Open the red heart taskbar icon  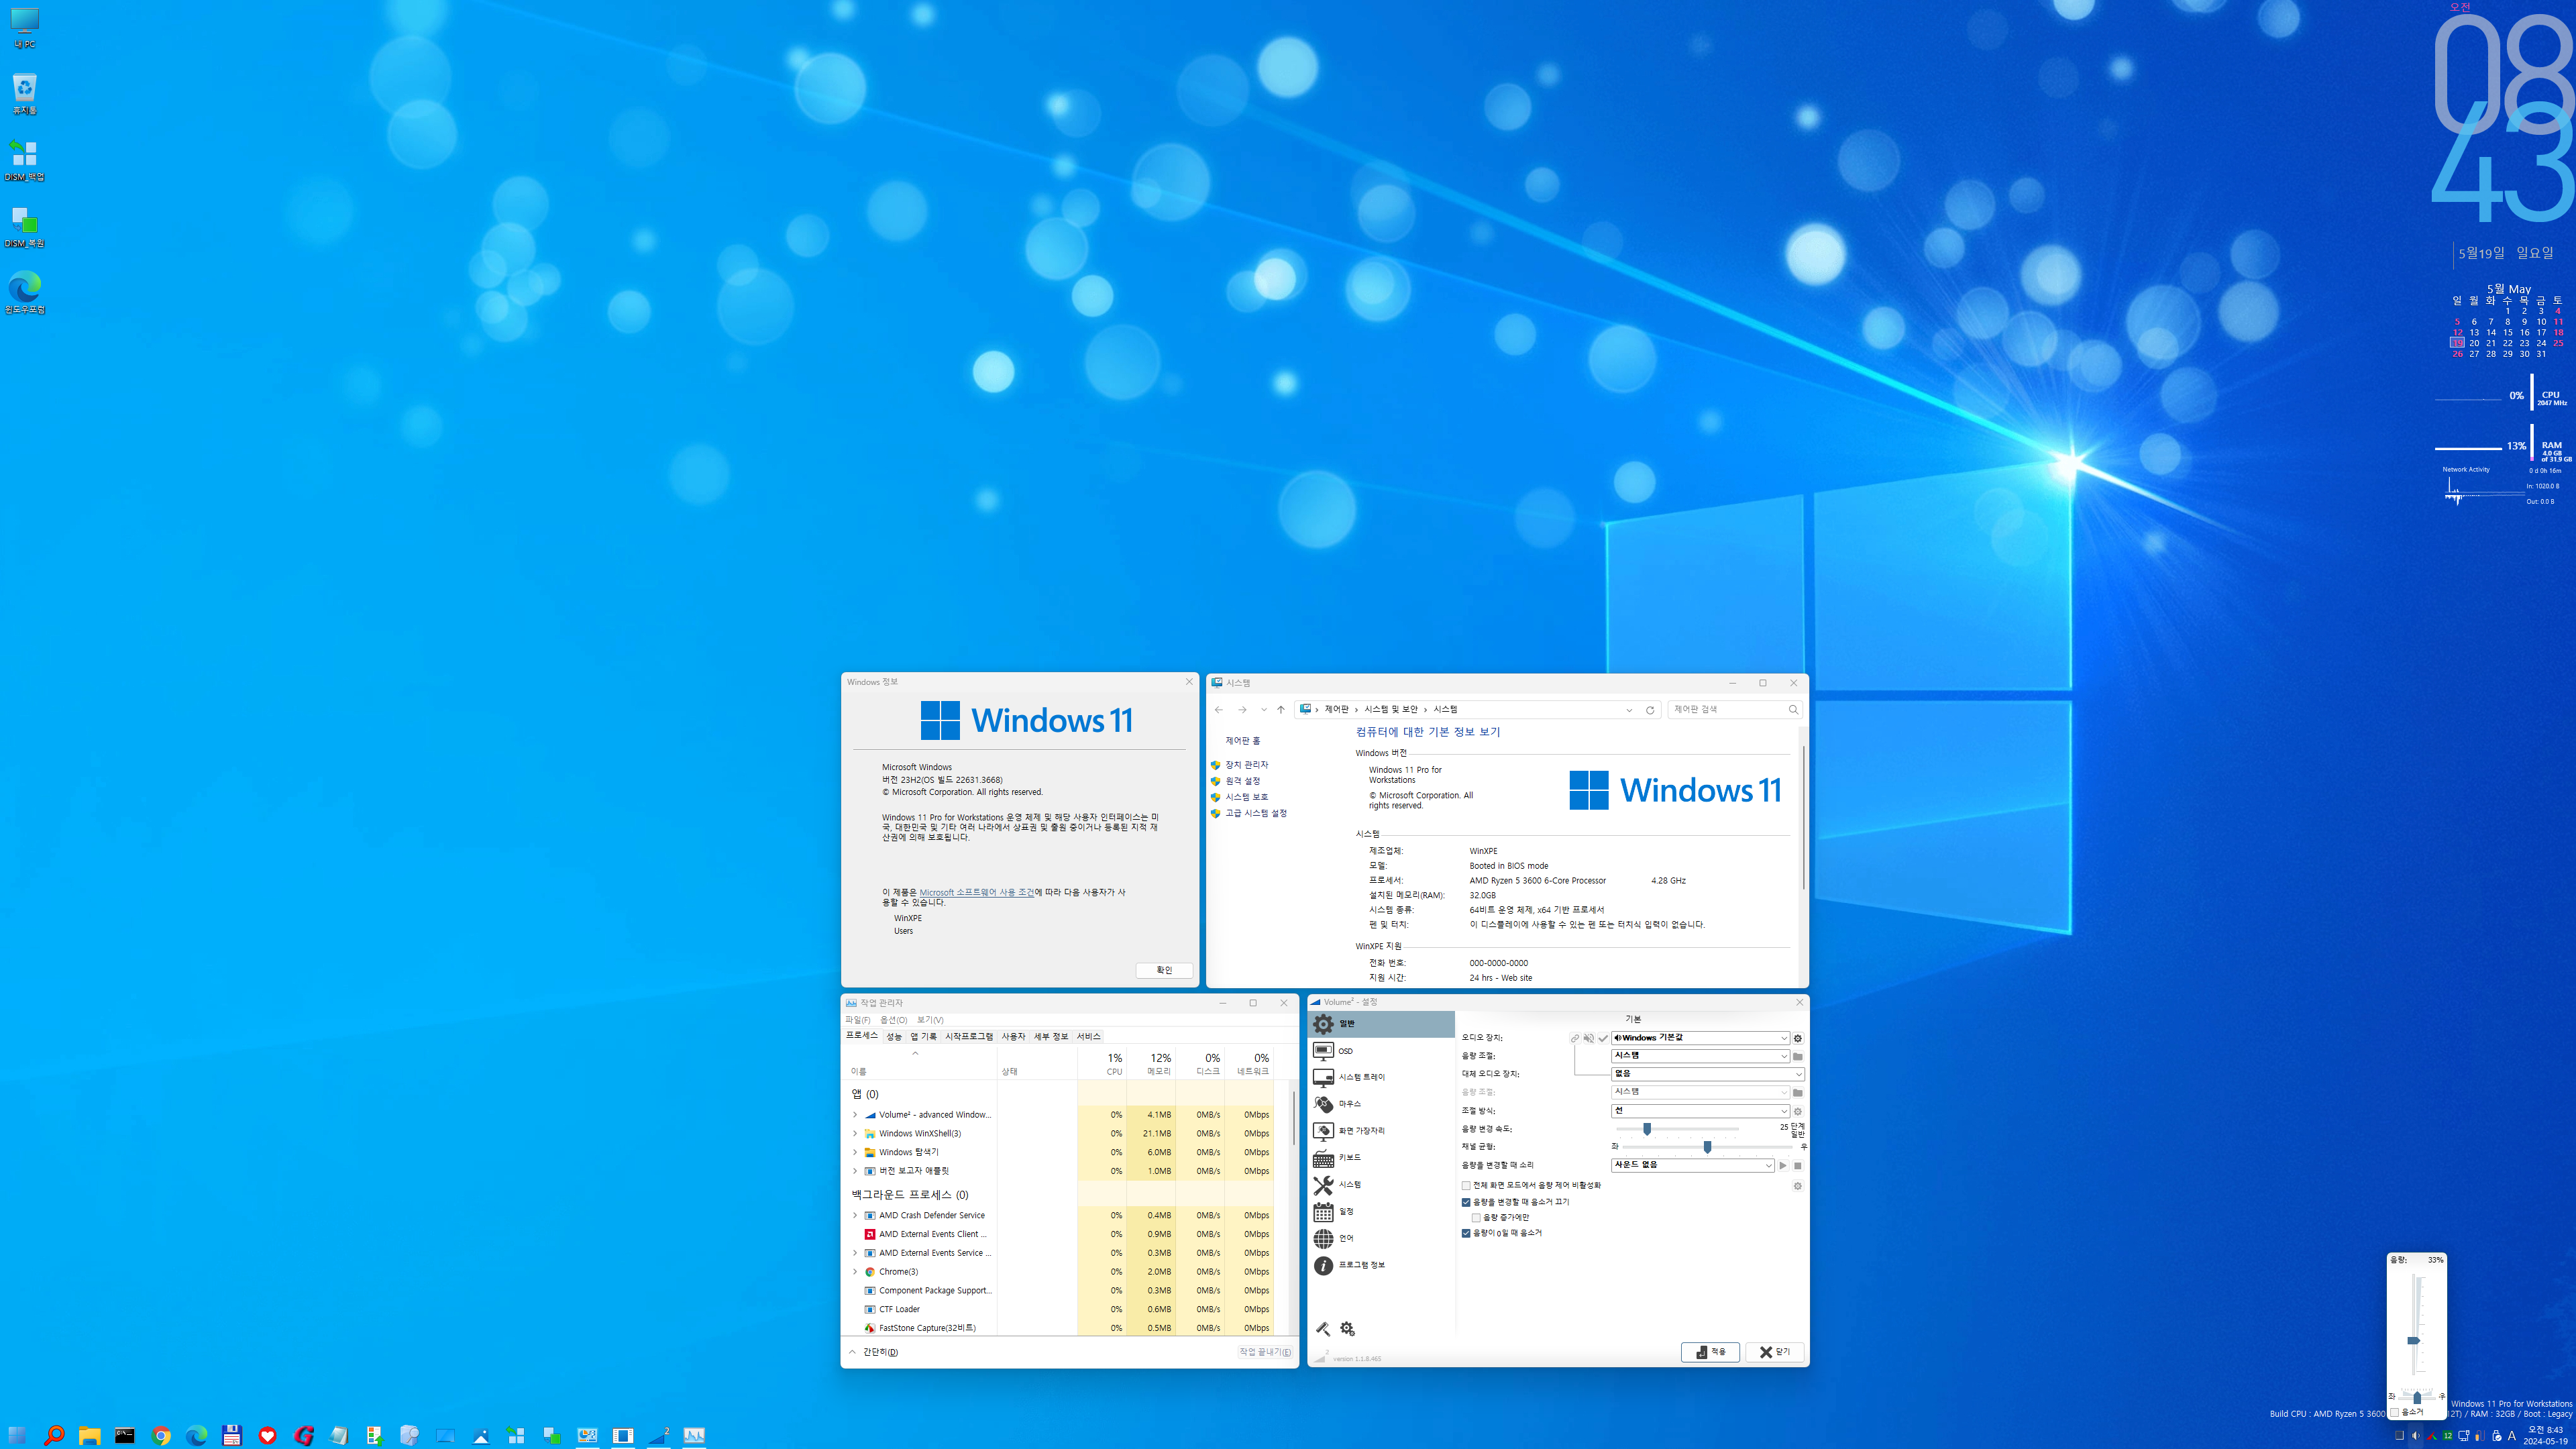(x=267, y=1435)
